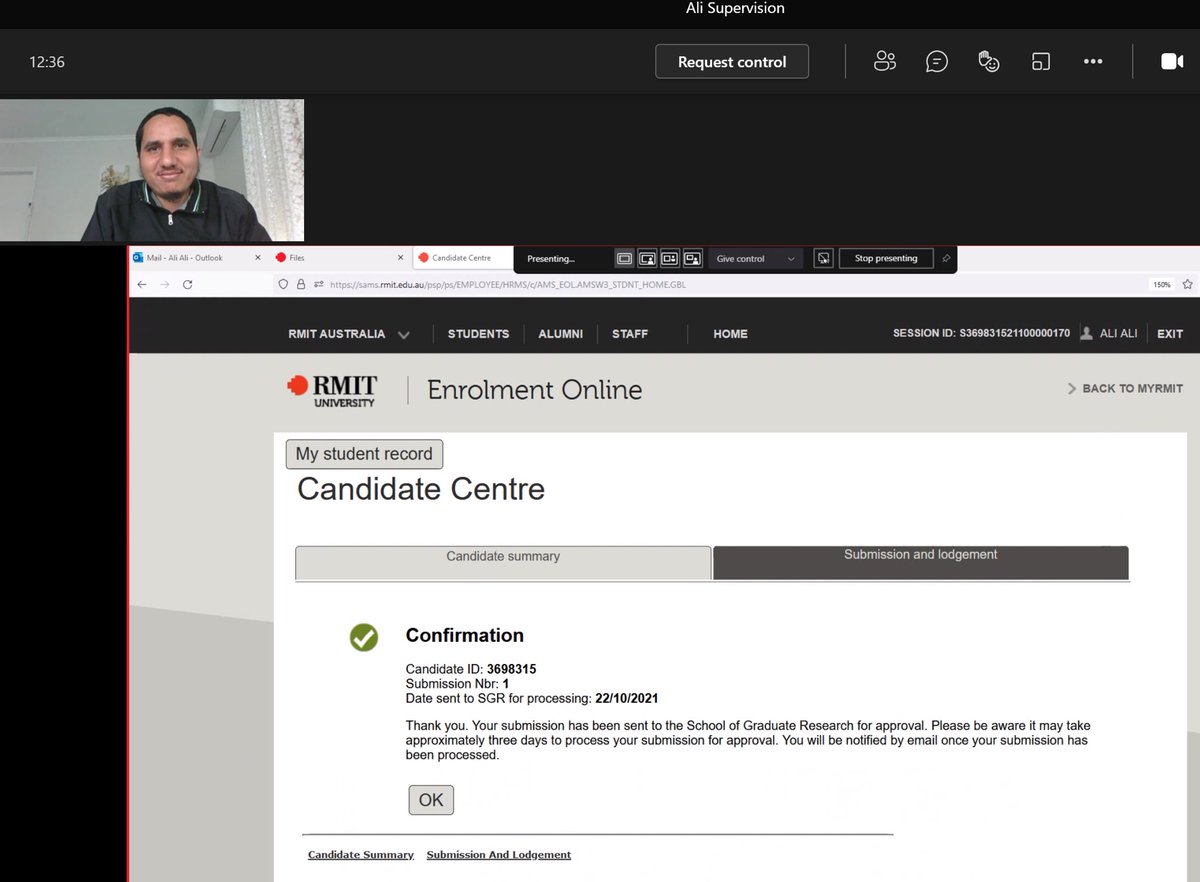This screenshot has width=1200, height=882.
Task: Click the padlock site info icon
Action: tap(301, 284)
